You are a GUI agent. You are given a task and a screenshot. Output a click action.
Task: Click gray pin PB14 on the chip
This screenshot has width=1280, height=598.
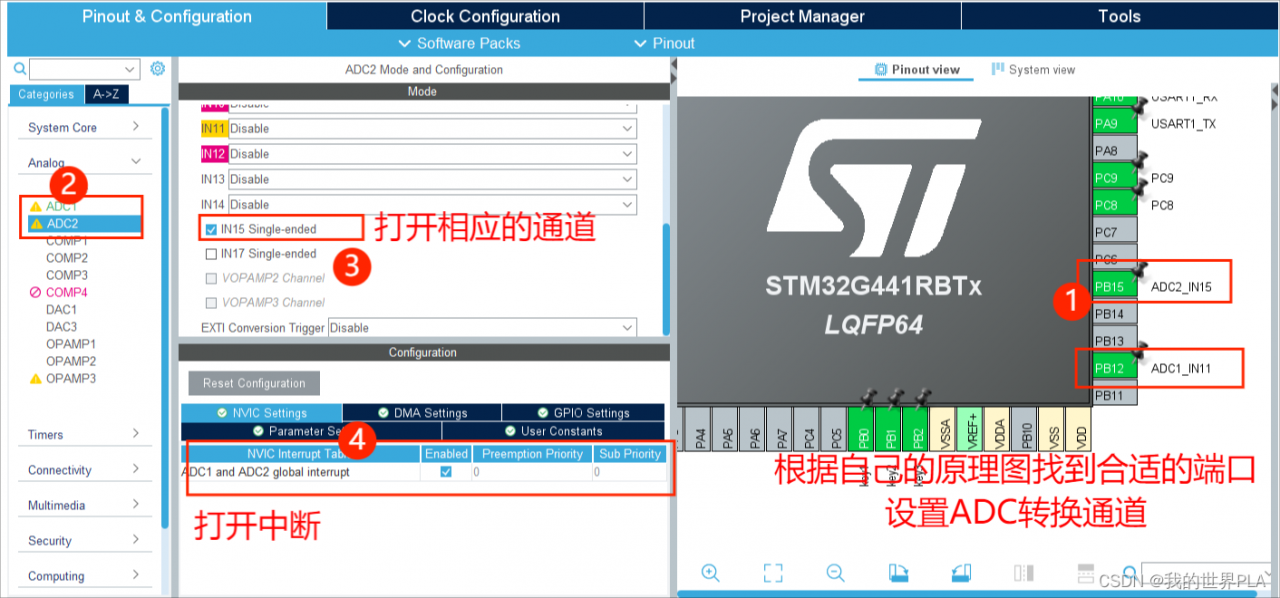pyautogui.click(x=1114, y=314)
